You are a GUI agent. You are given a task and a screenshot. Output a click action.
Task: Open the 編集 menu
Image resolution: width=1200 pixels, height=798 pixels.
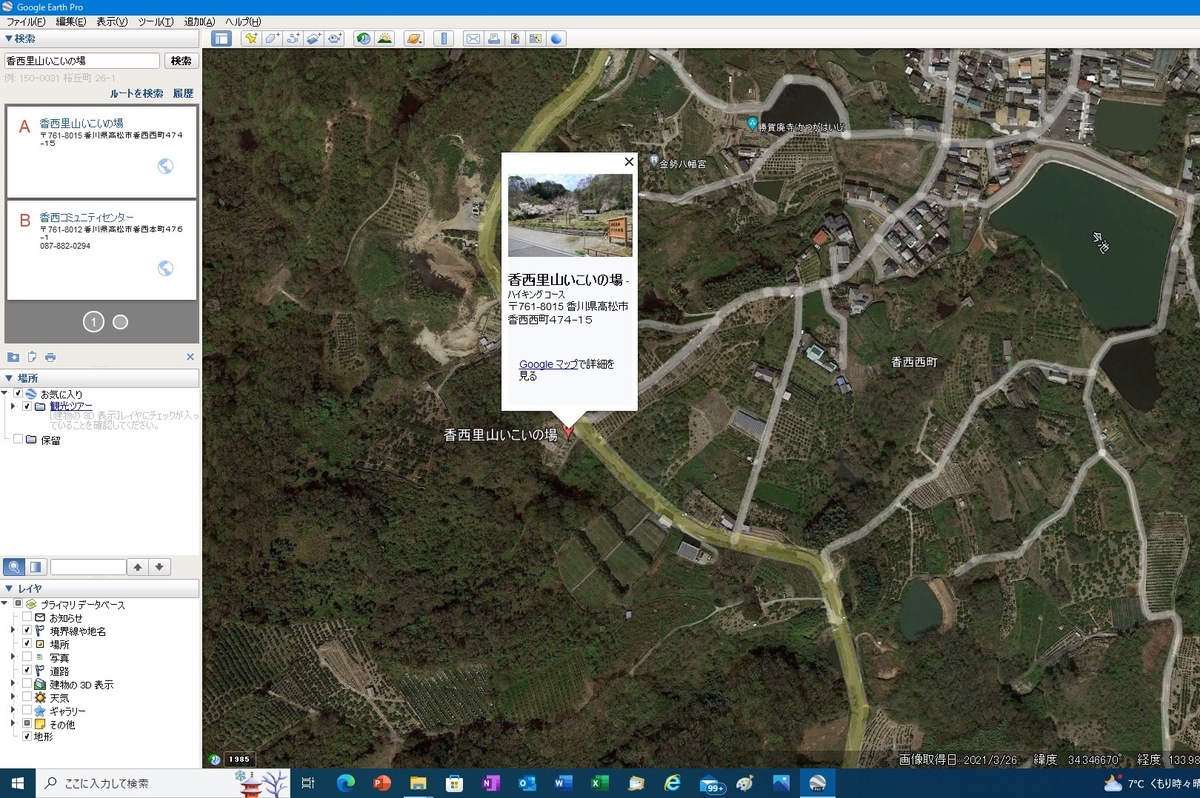(x=71, y=21)
